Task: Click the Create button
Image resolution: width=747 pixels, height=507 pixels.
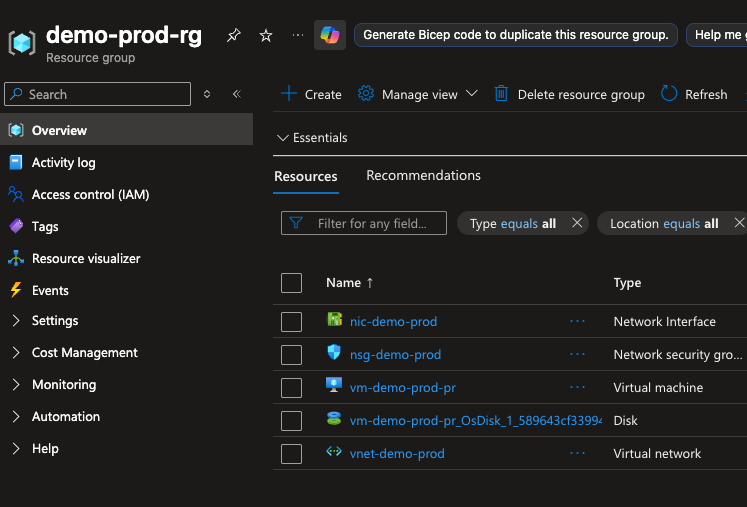Action: [311, 94]
